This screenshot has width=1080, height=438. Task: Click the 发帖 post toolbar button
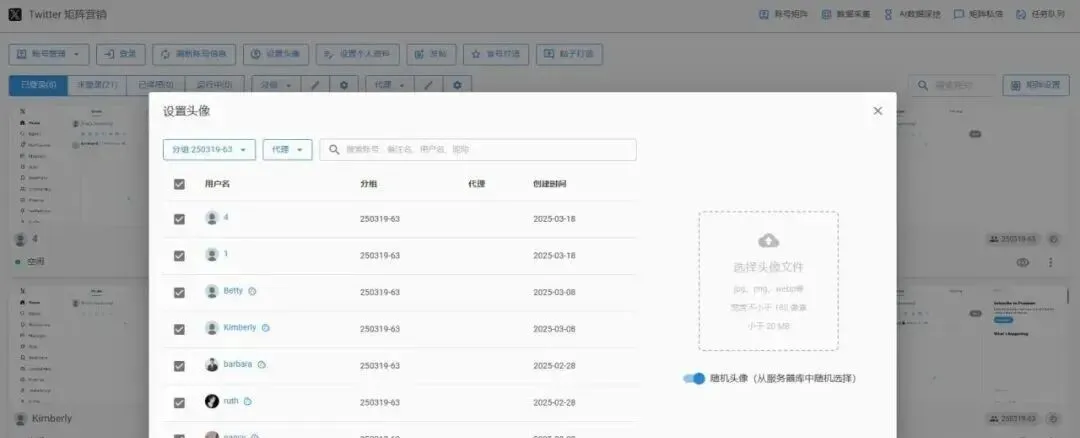point(431,54)
